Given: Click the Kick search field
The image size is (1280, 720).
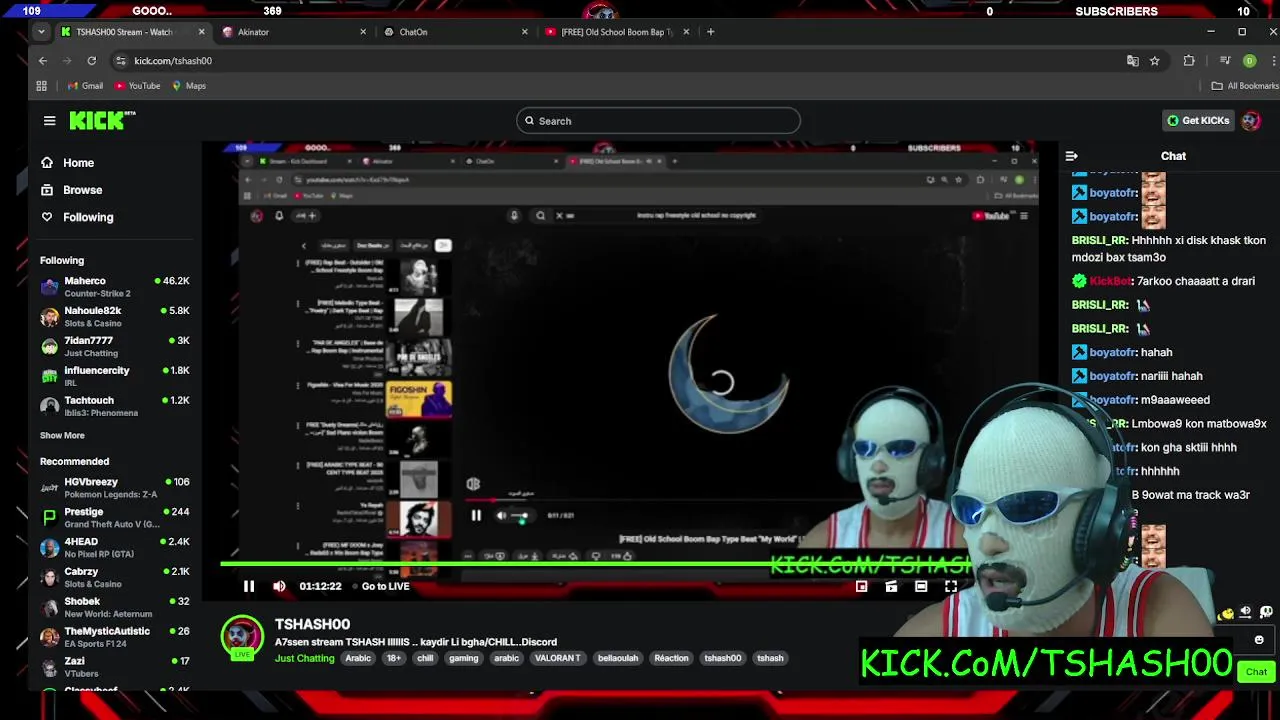Looking at the screenshot, I should (x=658, y=121).
